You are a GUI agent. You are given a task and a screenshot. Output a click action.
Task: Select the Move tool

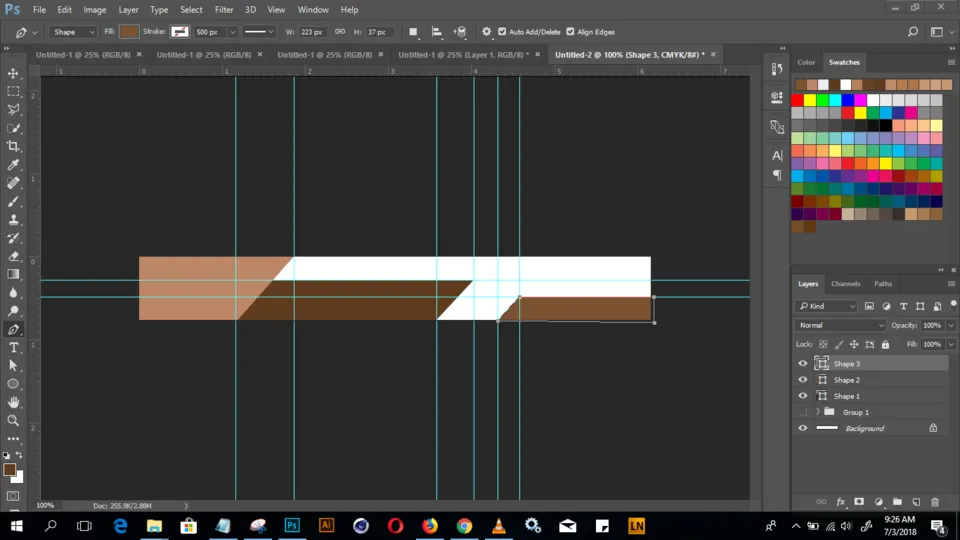(13, 73)
